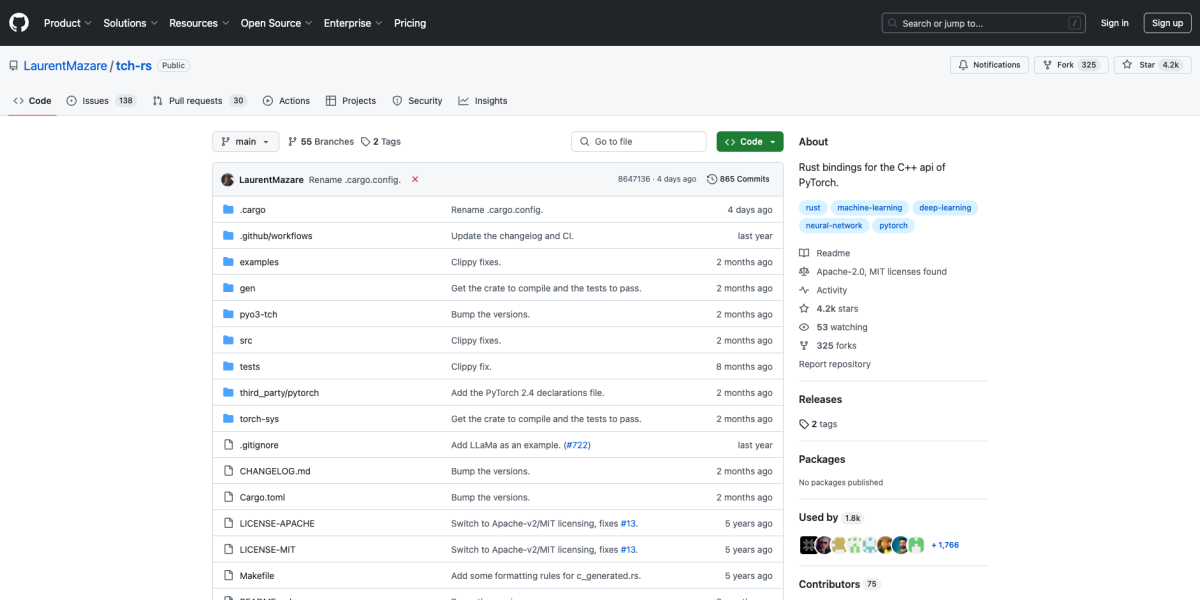Open the Solutions navigation menu
This screenshot has height=600, width=1200.
[130, 23]
